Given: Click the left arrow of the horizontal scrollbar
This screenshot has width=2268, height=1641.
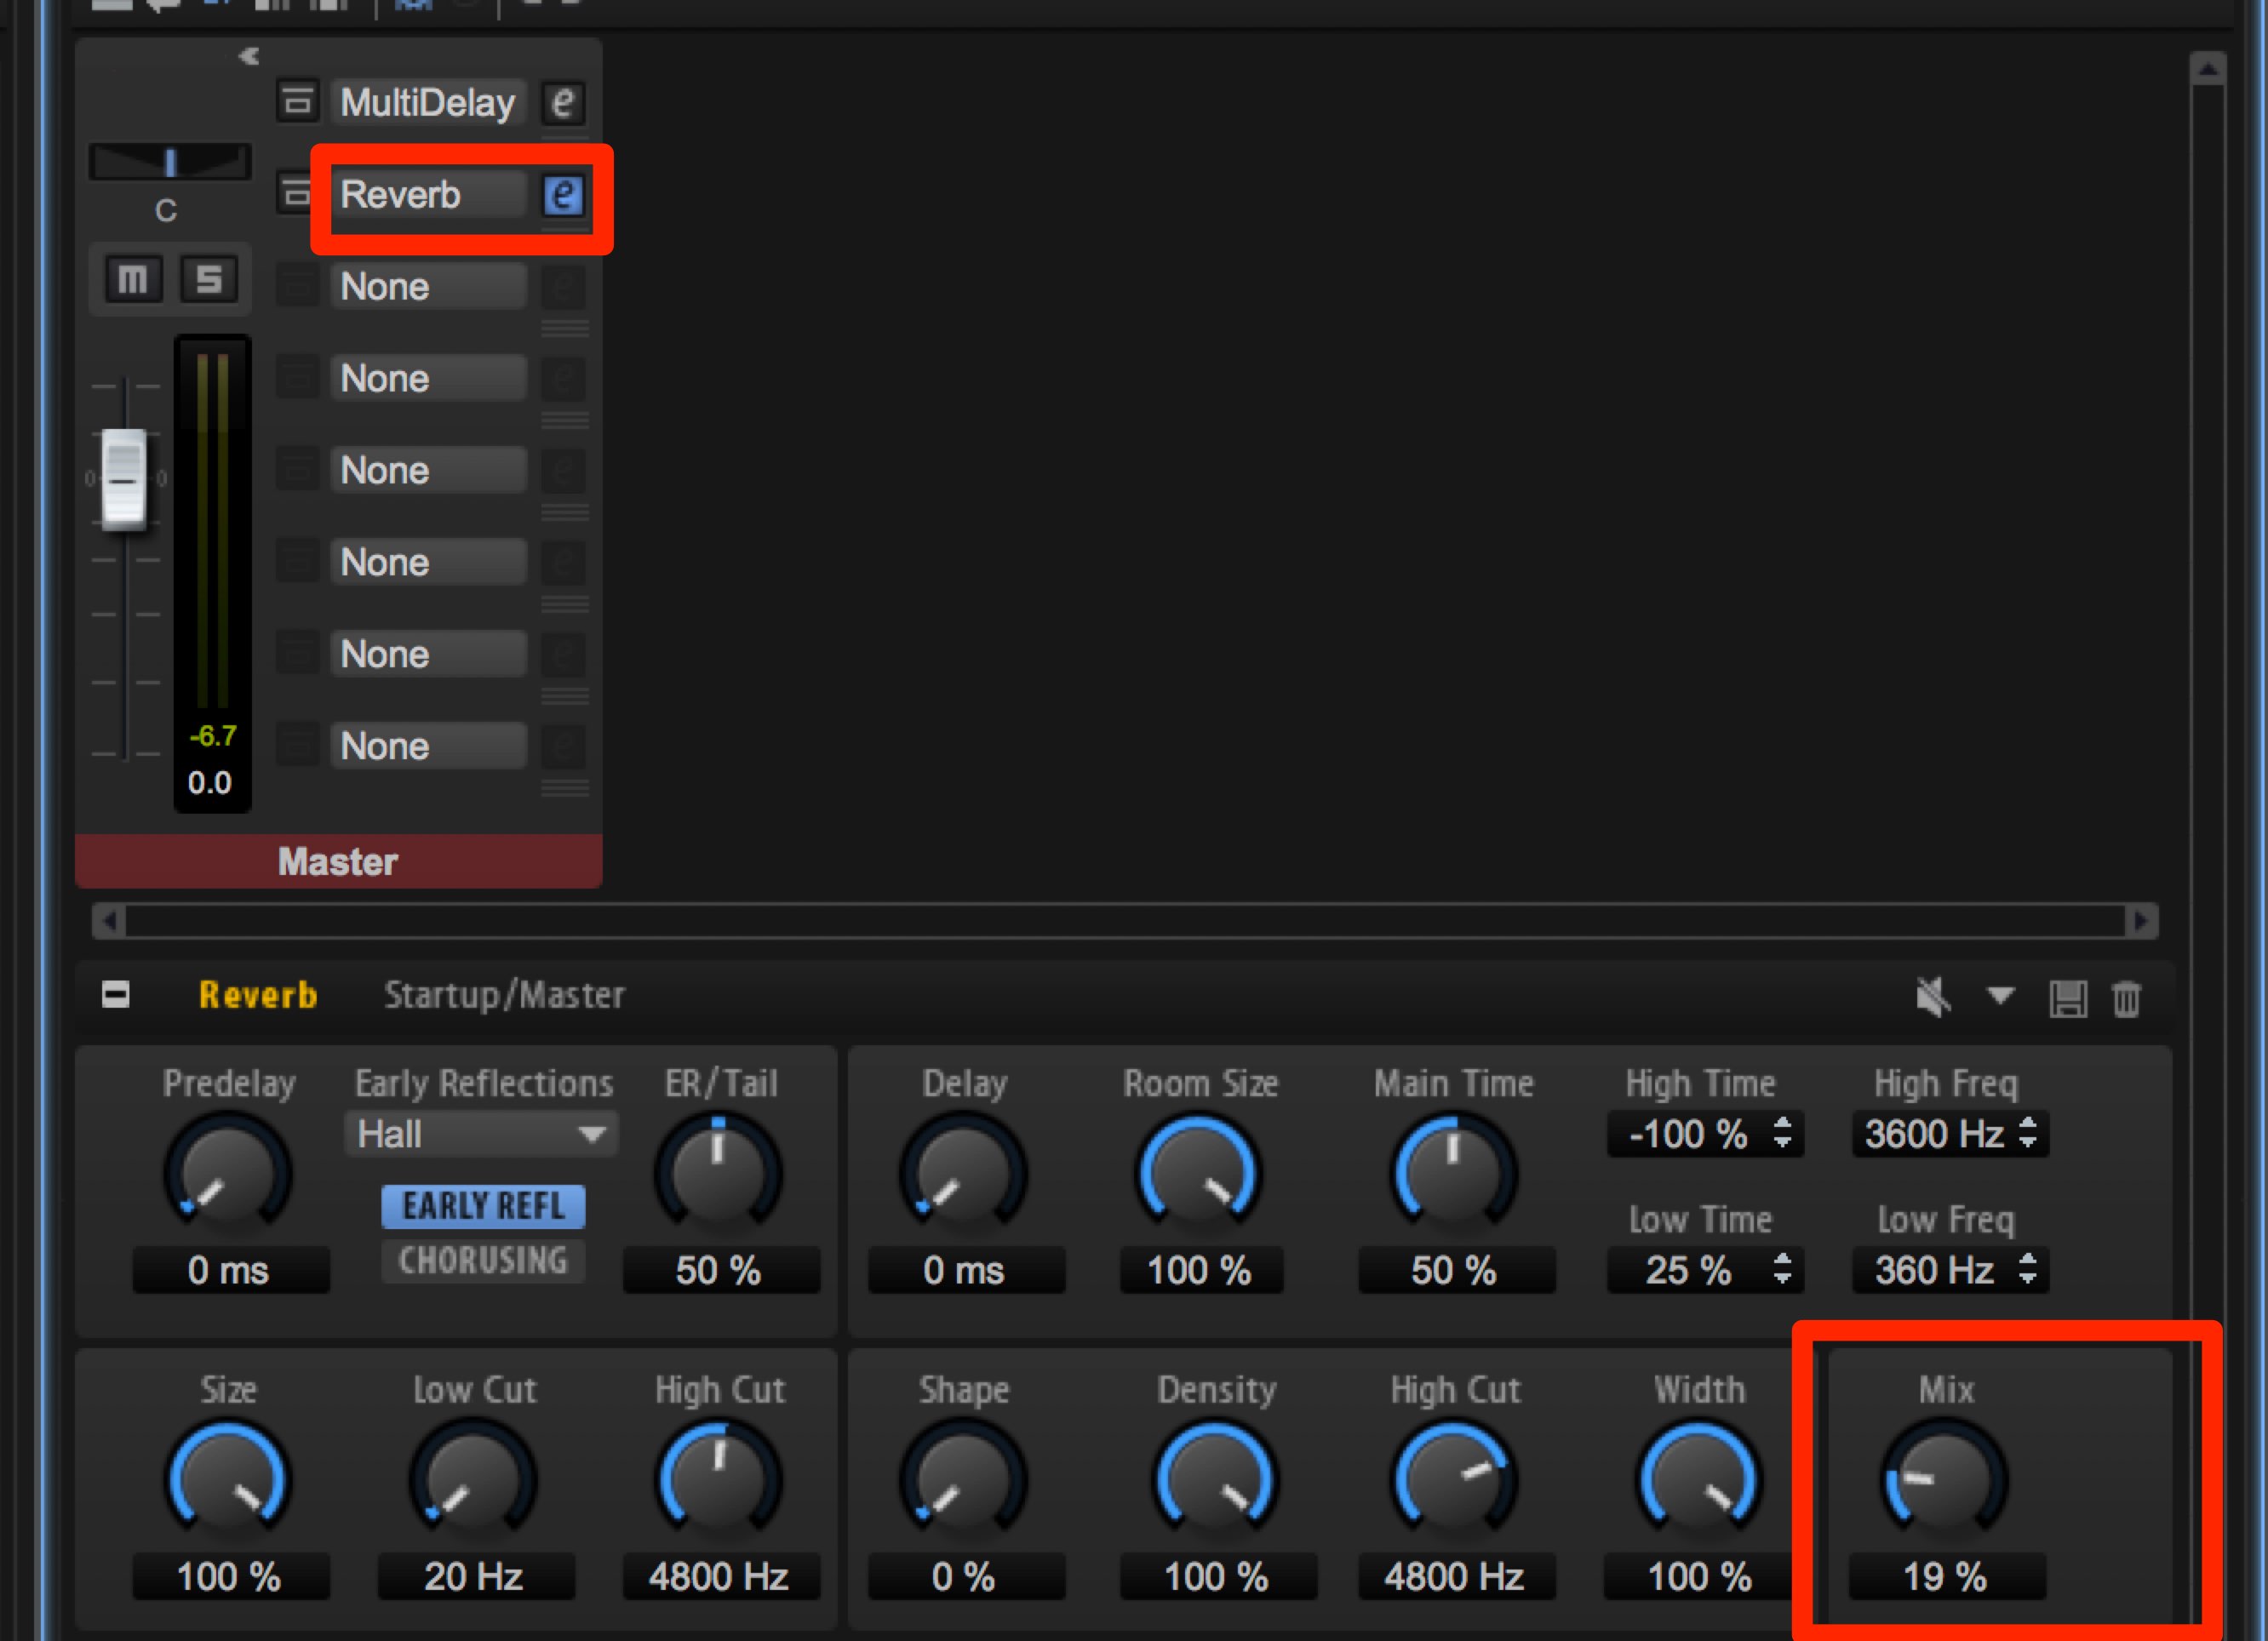Looking at the screenshot, I should [109, 921].
